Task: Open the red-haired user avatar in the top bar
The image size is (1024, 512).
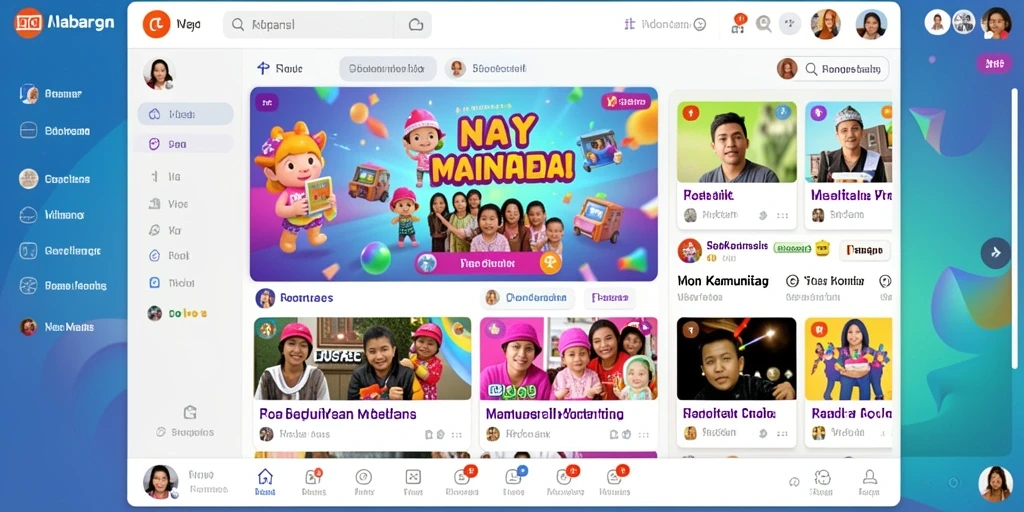Action: coord(825,24)
